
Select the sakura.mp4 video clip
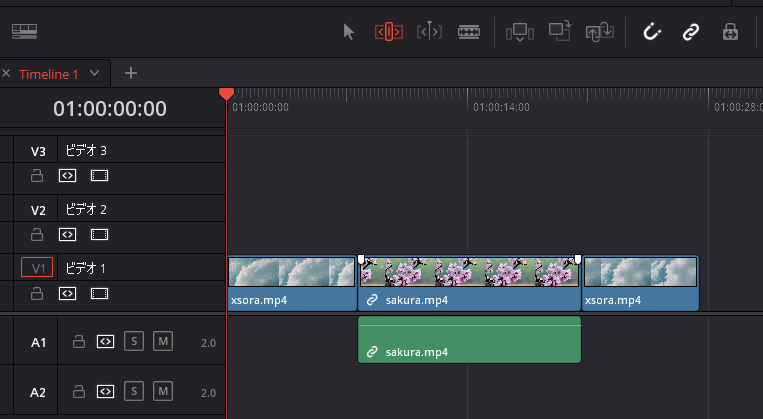[470, 283]
